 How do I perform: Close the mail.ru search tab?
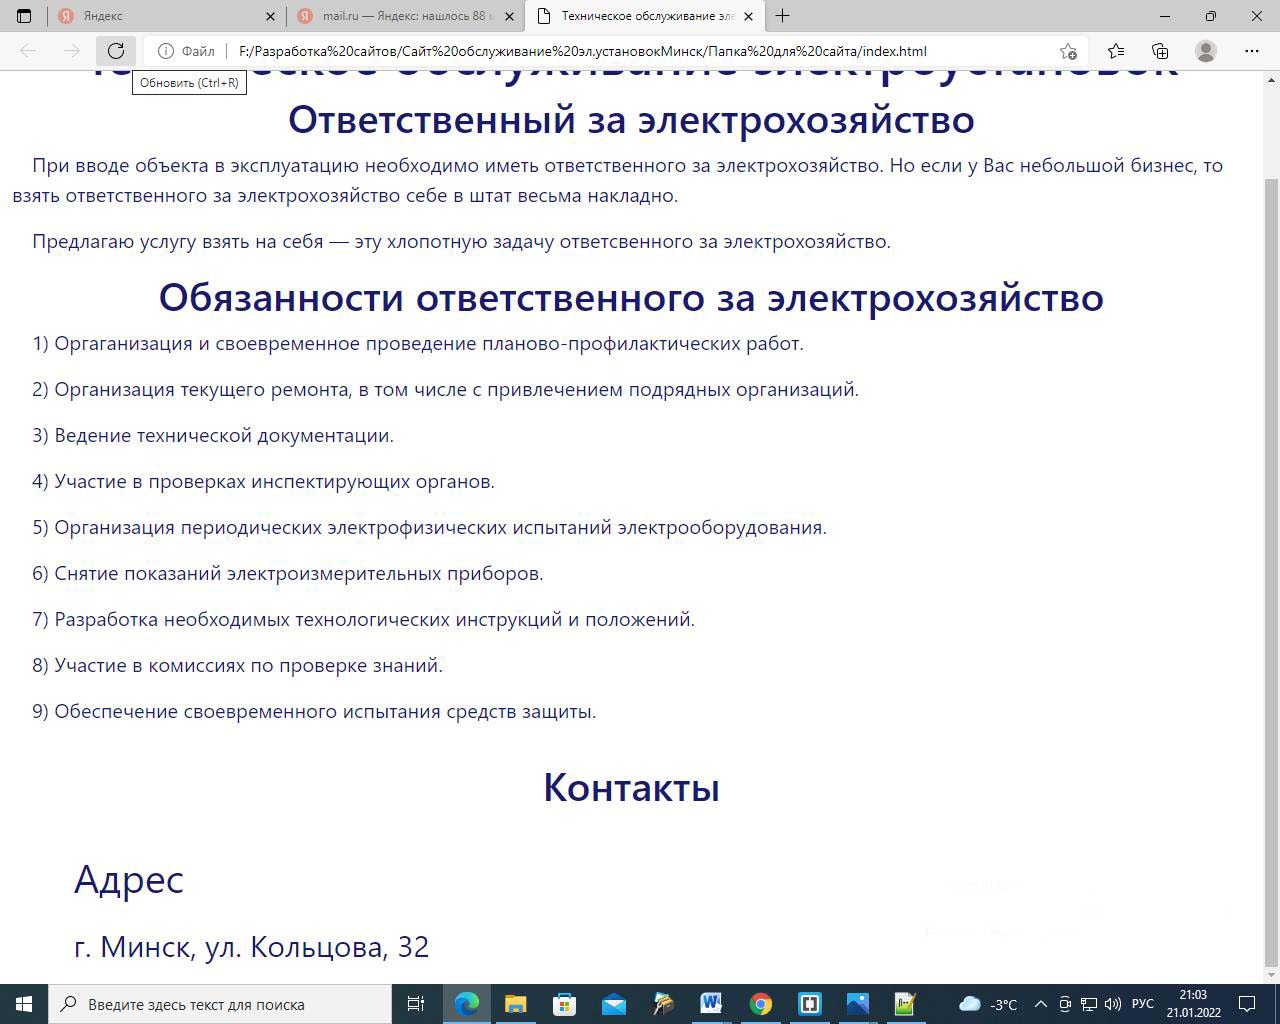(x=509, y=16)
